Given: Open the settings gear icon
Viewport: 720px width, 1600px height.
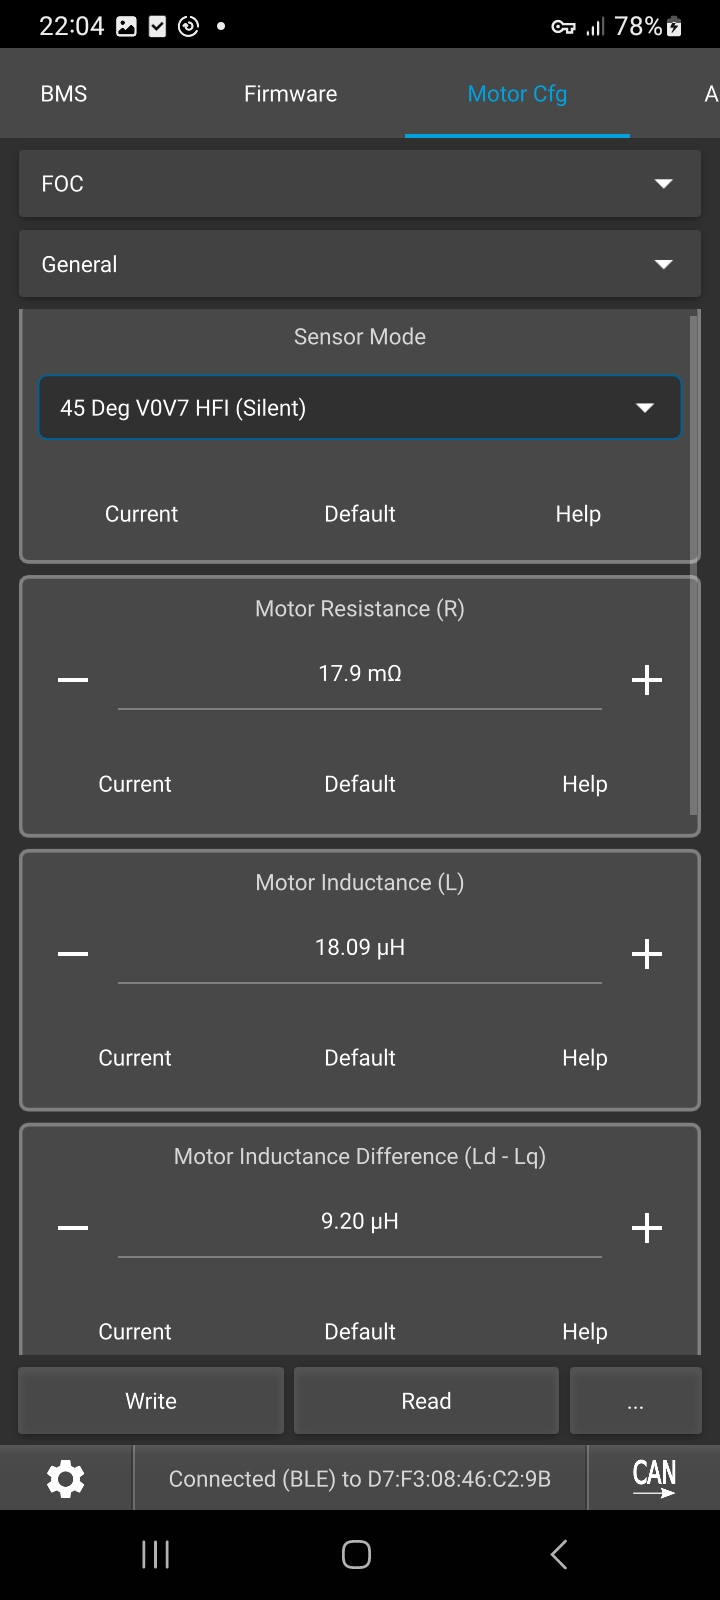Looking at the screenshot, I should (66, 1478).
